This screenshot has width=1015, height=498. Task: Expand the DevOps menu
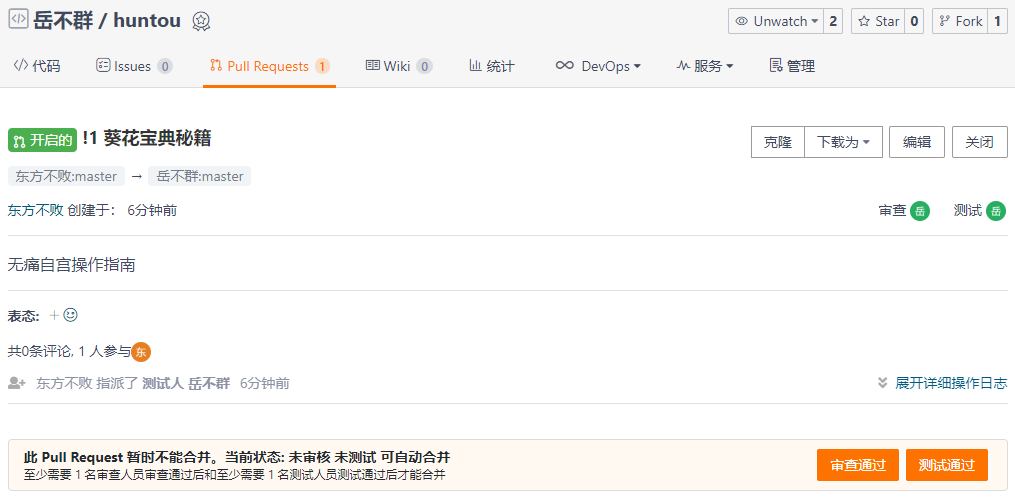pos(598,66)
